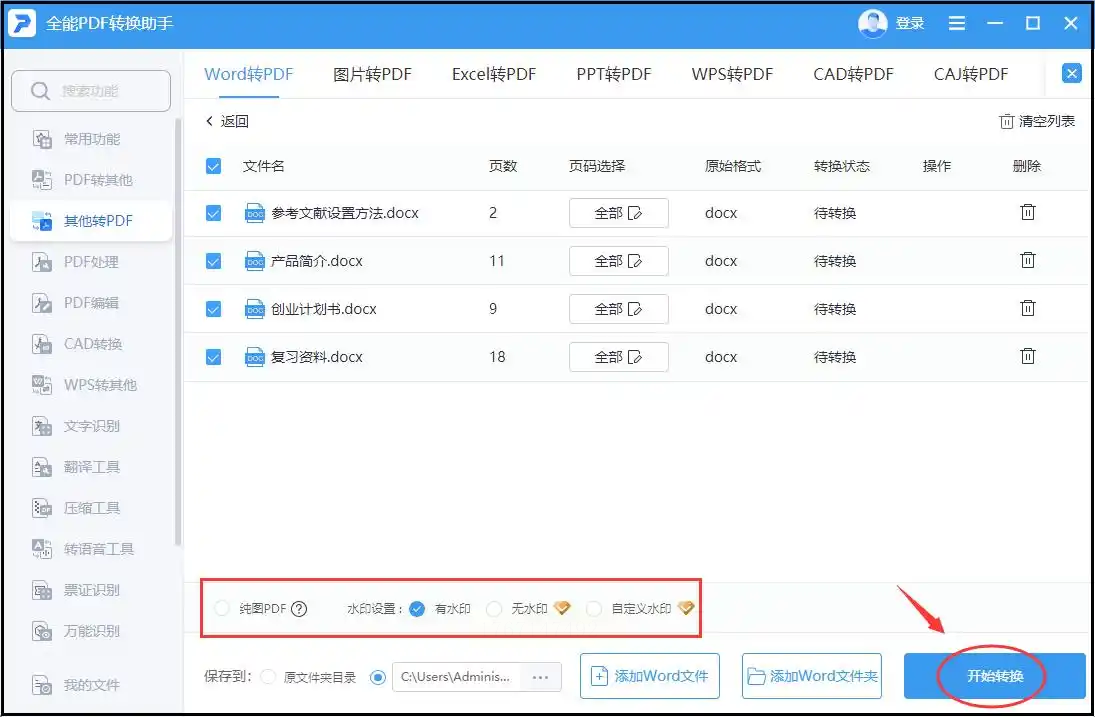This screenshot has height=717, width=1095.
Task: Click file name 创业计划书.docx
Action: 324,309
